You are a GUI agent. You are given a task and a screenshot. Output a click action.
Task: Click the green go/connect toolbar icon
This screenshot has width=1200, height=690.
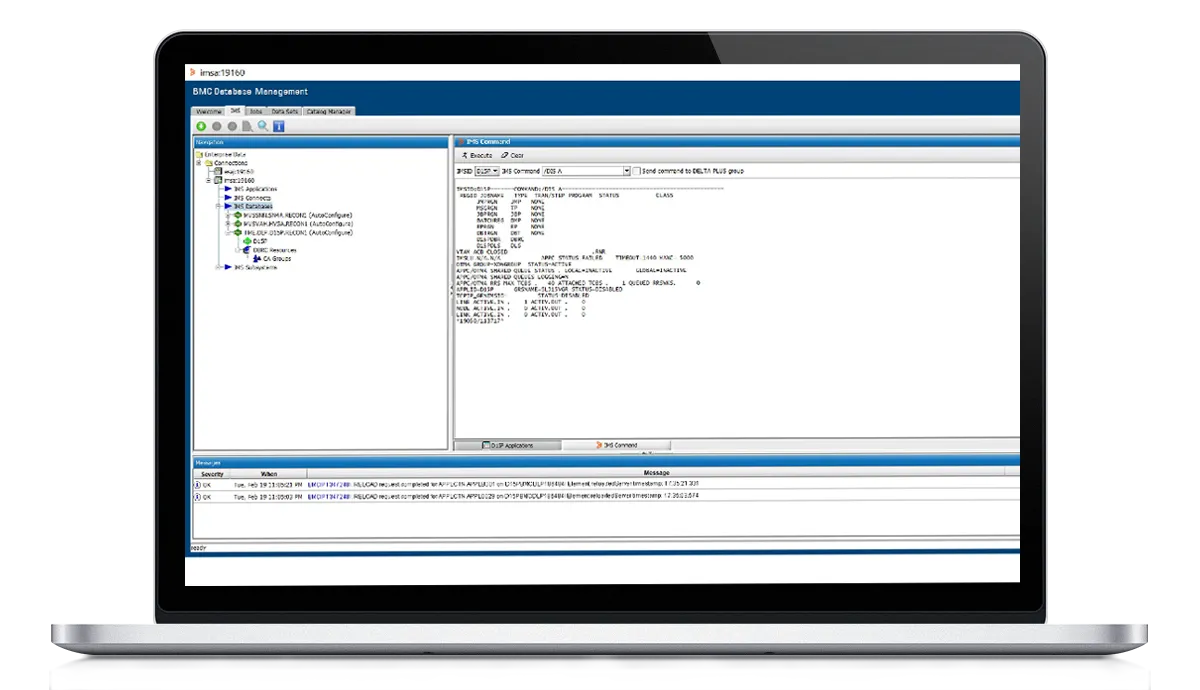click(201, 126)
